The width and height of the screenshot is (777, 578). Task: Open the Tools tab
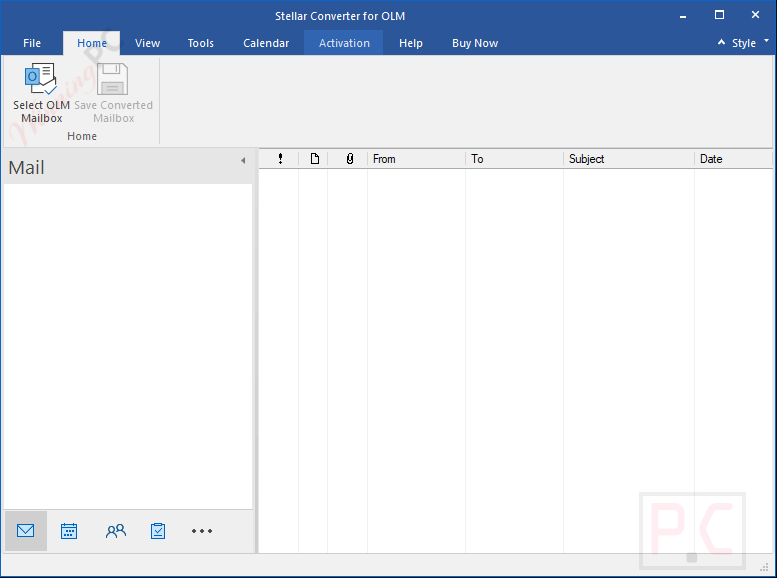[x=201, y=43]
